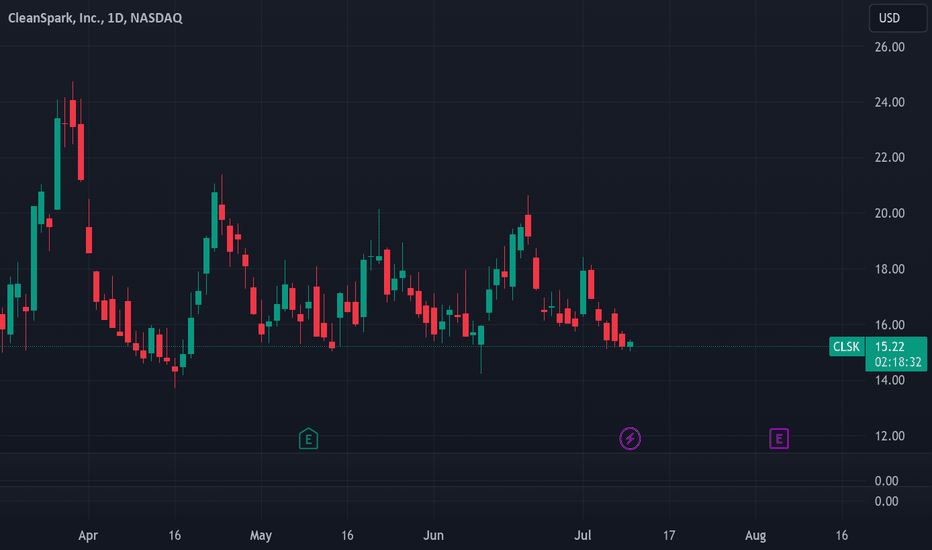Click the purple lightning bolt event marker
Viewport: 932px width, 550px height.
point(630,439)
